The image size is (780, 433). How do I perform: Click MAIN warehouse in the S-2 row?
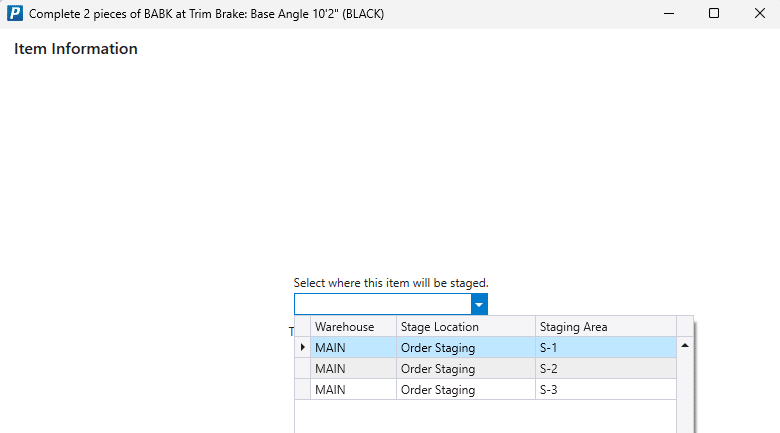coord(352,369)
